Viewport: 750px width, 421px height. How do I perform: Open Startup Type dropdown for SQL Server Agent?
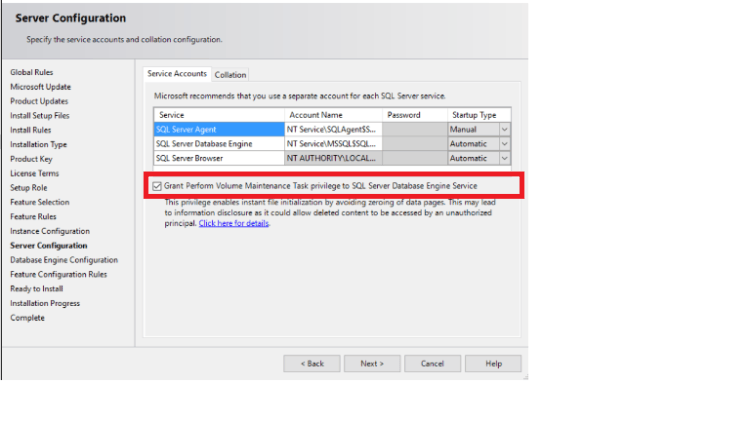pyautogui.click(x=505, y=129)
